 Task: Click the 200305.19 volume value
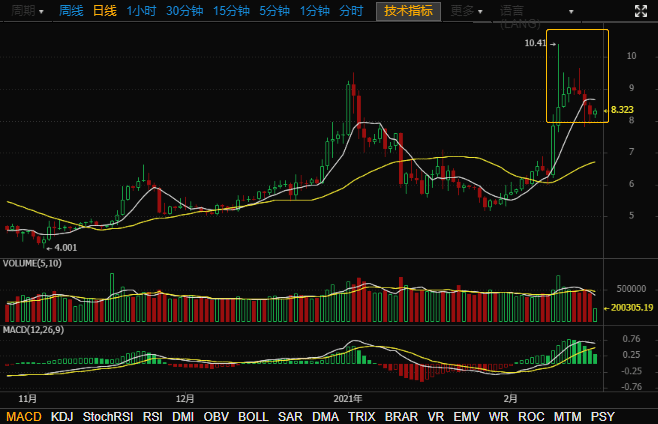(x=632, y=308)
